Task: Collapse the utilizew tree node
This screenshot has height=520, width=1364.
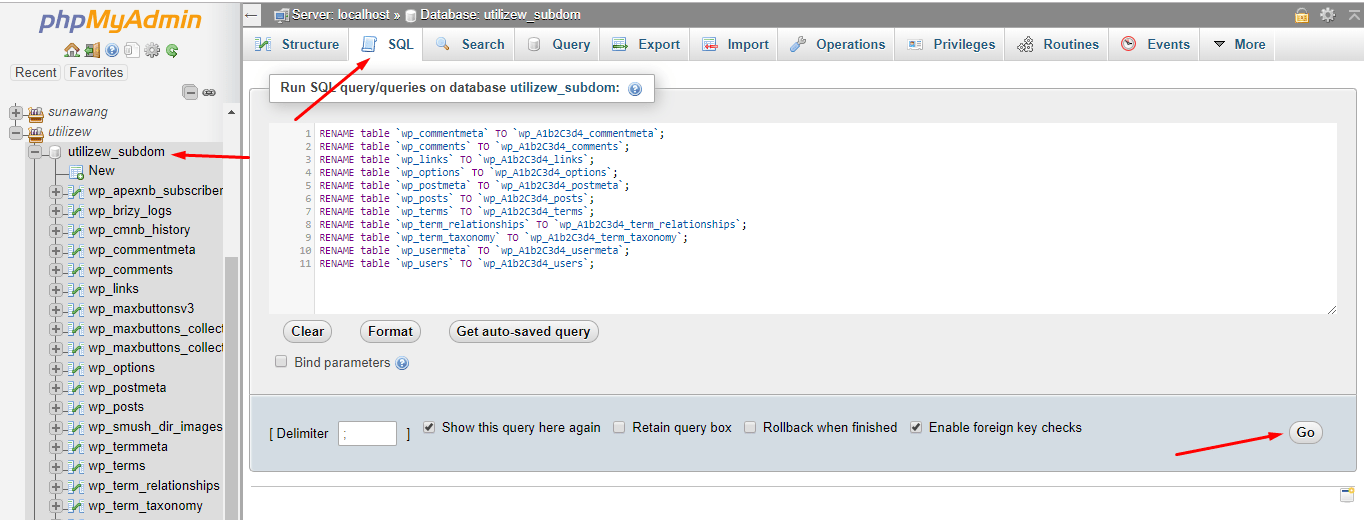Action: click(15, 132)
